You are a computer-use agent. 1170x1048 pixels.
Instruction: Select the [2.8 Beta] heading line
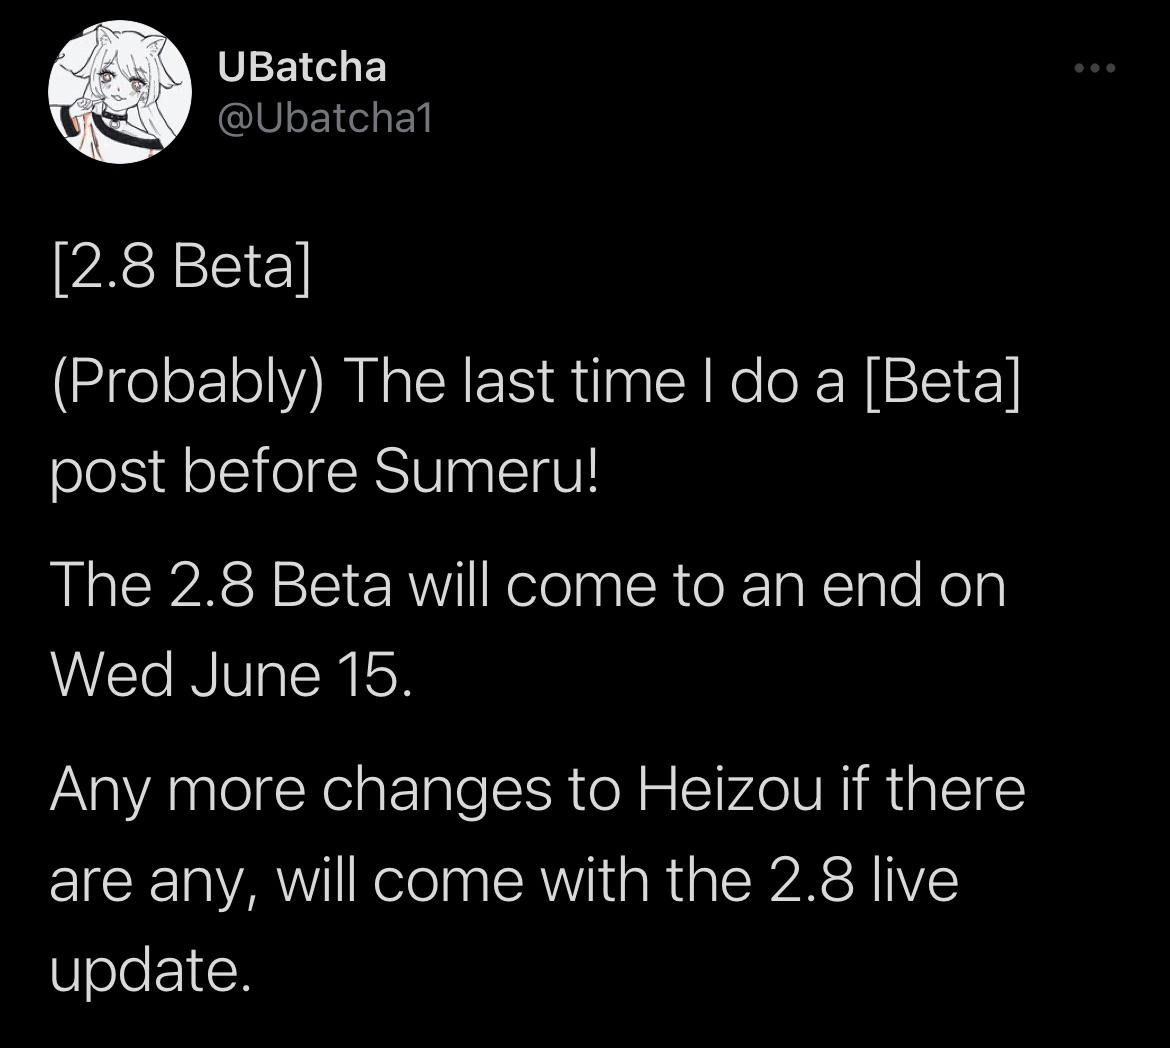pyautogui.click(x=181, y=267)
